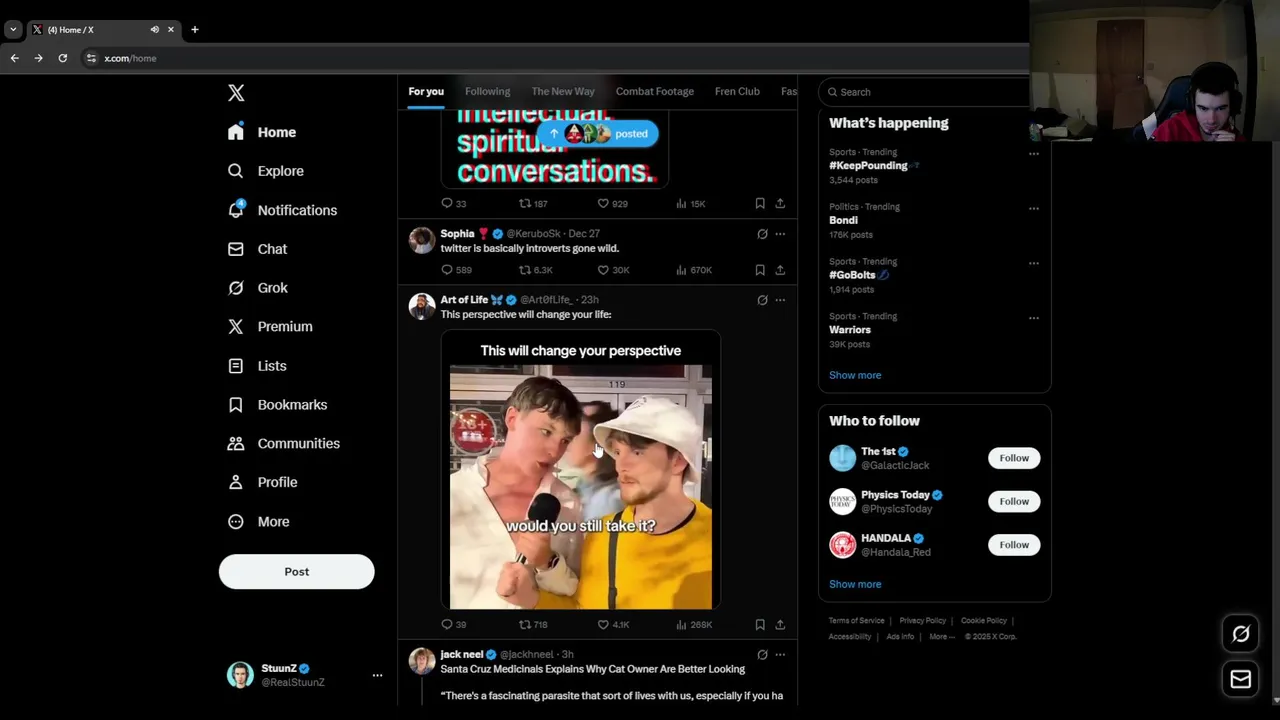Follow Physics Today
The height and width of the screenshot is (720, 1280).
[x=1014, y=501]
